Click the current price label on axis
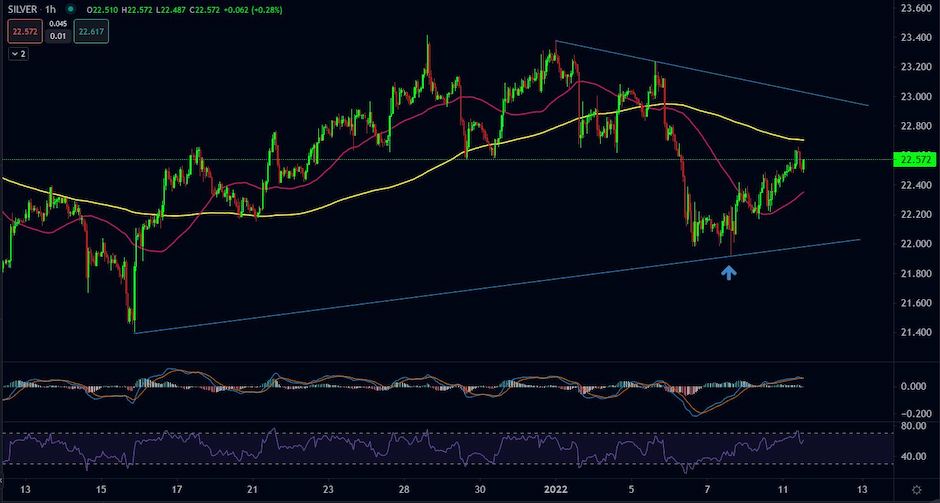The width and height of the screenshot is (940, 503). tap(915, 160)
